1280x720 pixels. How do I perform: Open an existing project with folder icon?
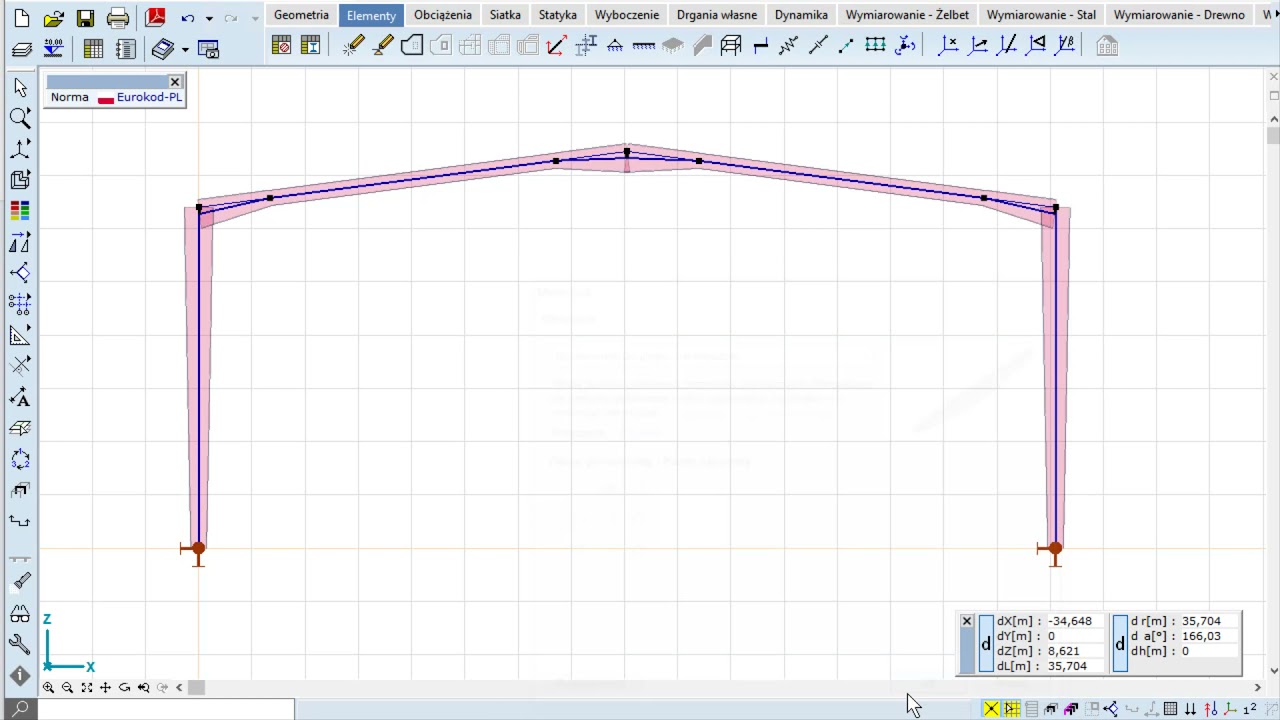pos(54,17)
